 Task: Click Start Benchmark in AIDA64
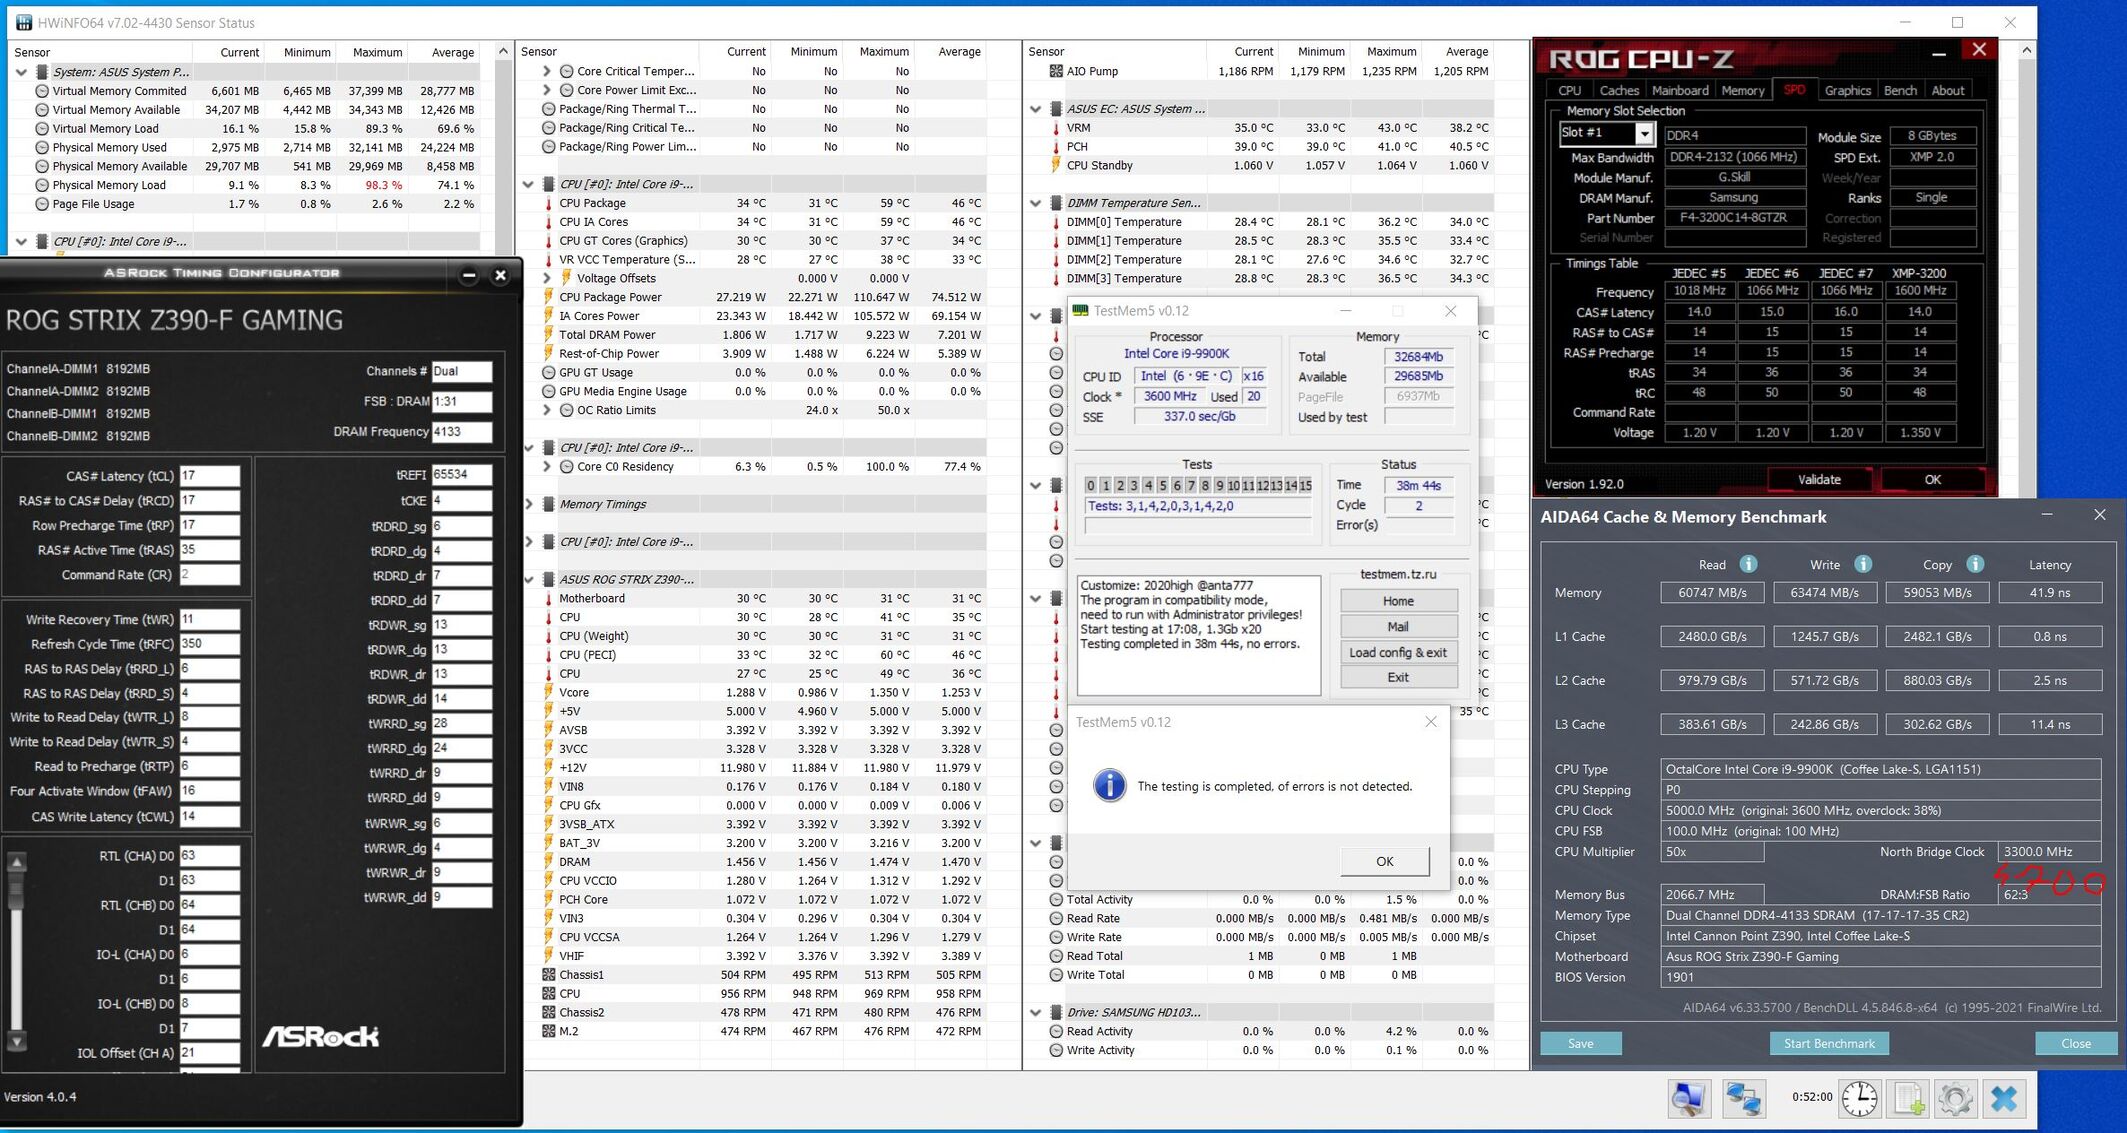tap(1829, 1043)
